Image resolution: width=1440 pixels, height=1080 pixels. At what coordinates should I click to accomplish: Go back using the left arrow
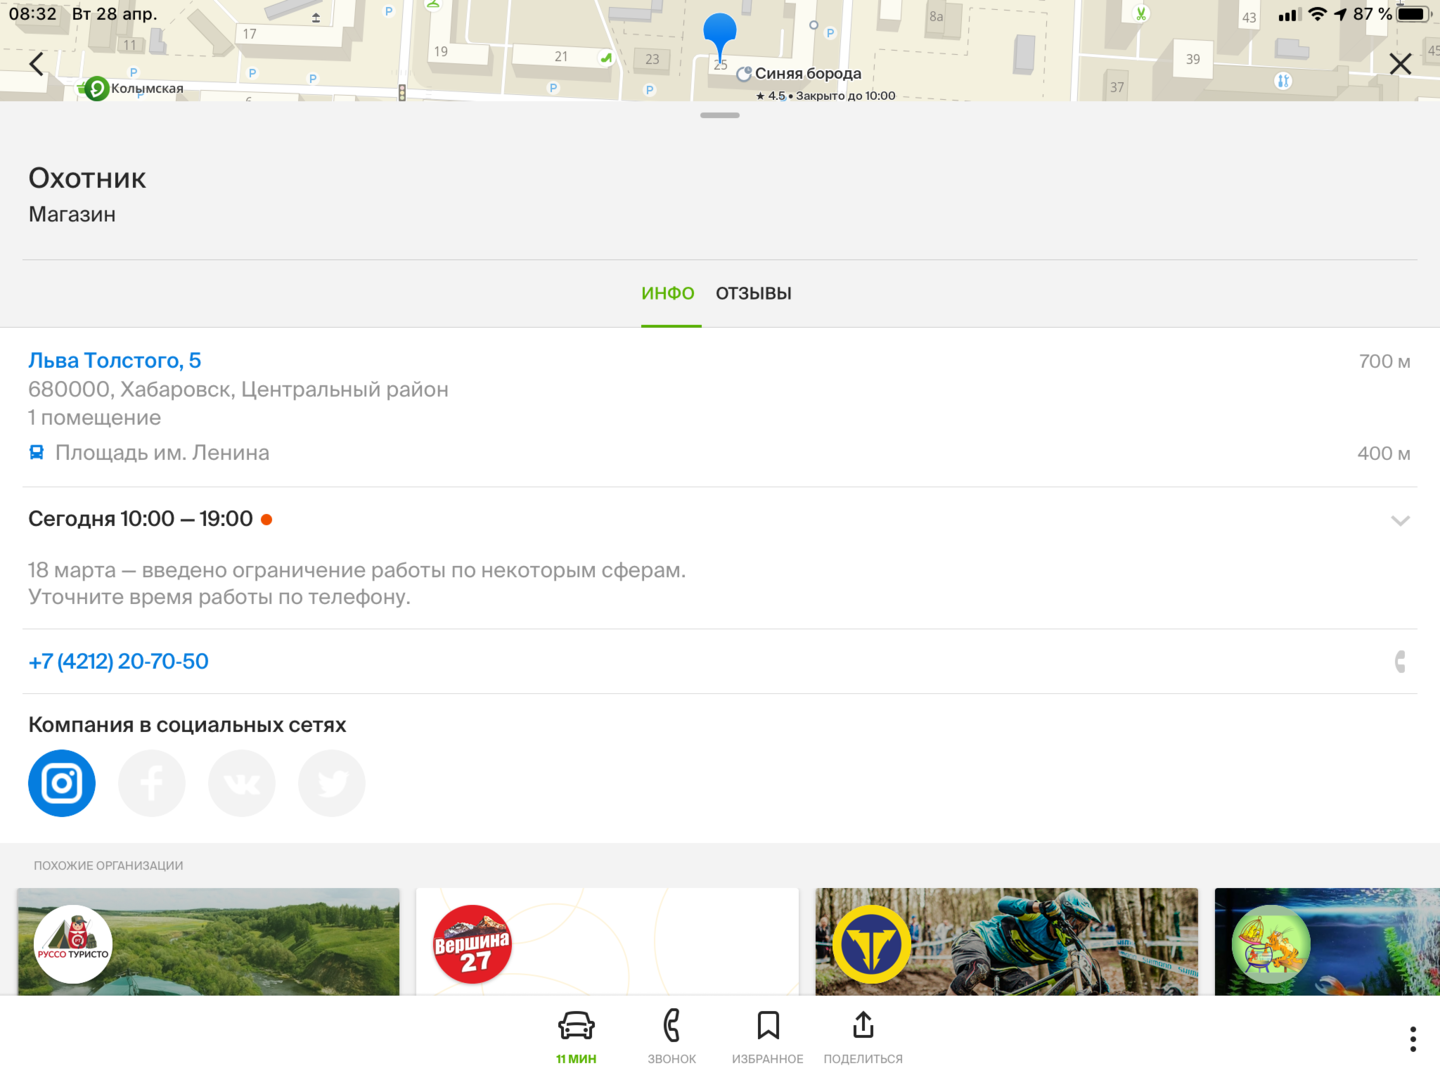pyautogui.click(x=37, y=64)
